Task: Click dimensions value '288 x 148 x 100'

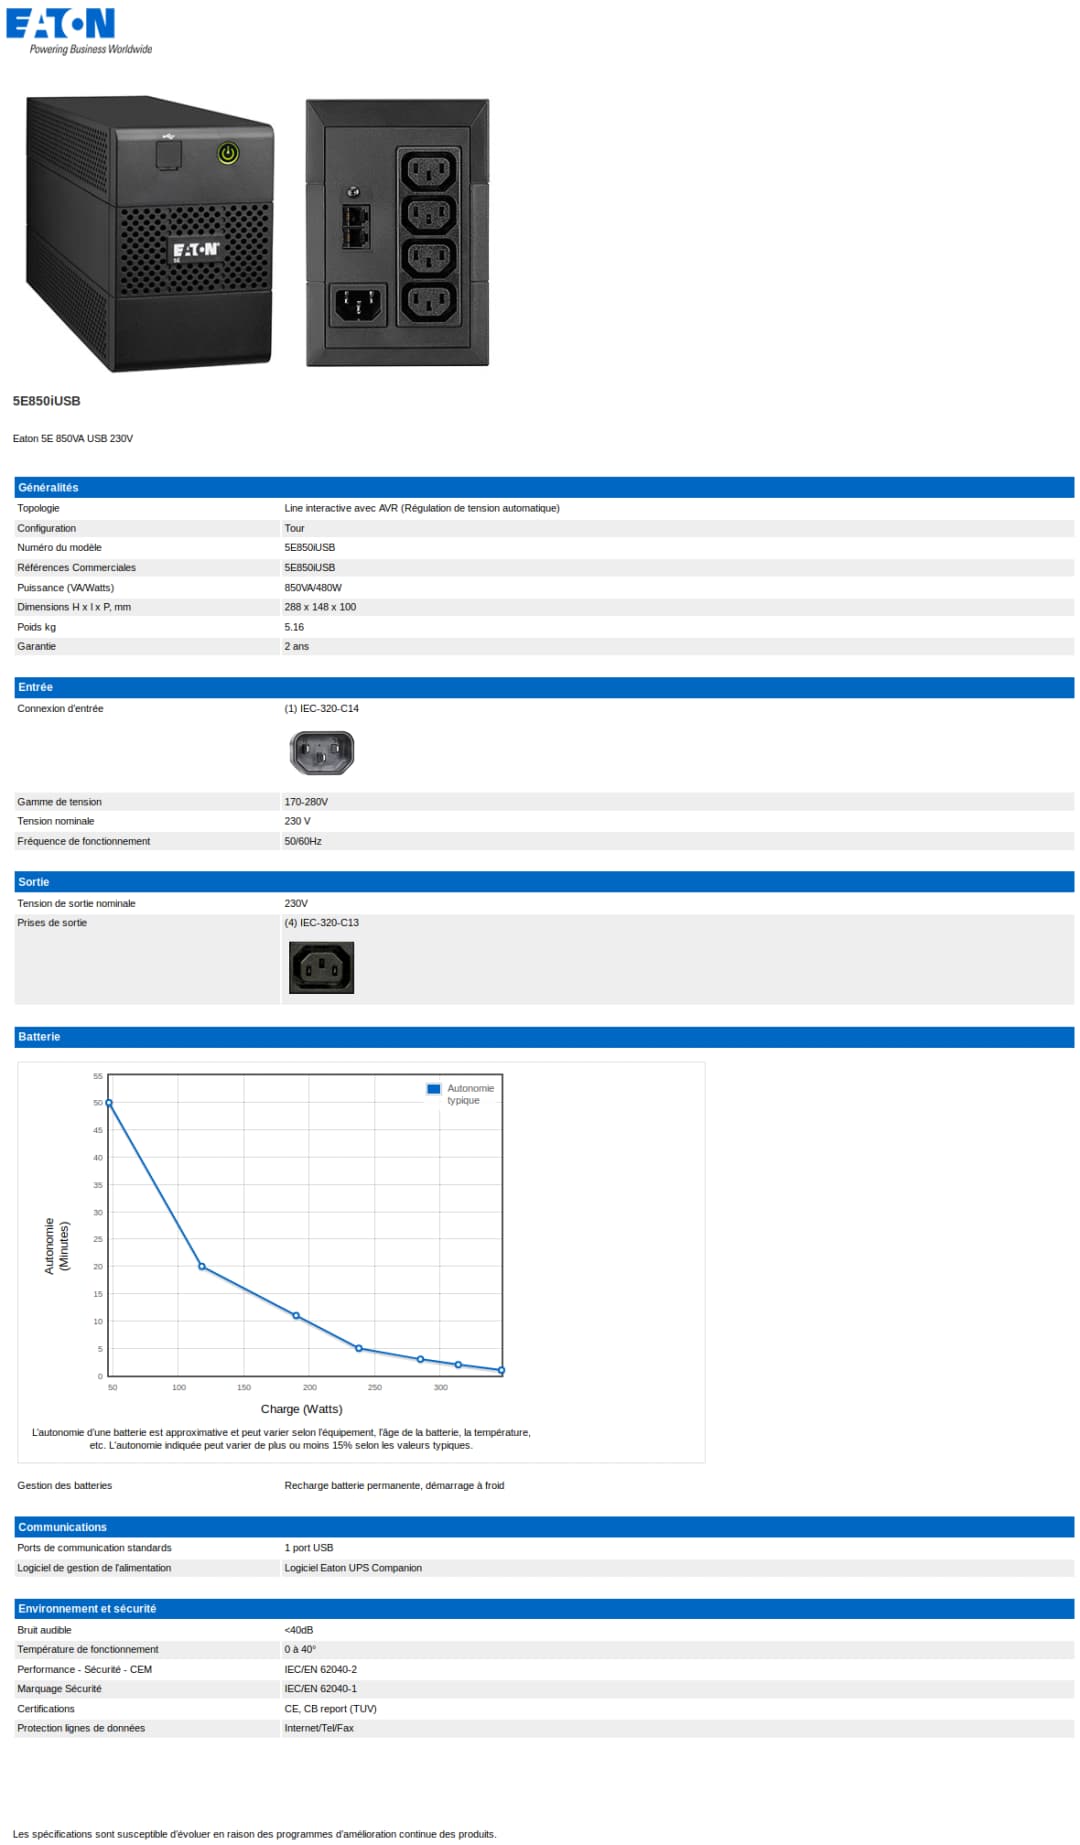Action: [320, 607]
